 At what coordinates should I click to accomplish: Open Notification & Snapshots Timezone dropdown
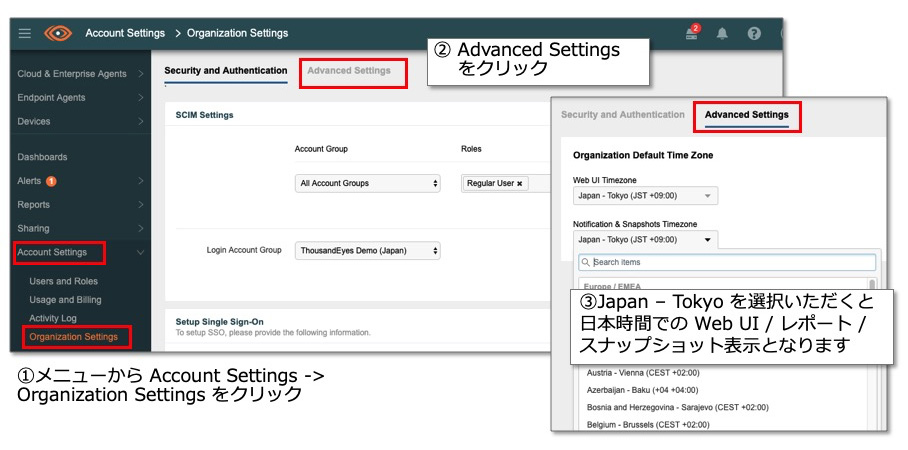click(645, 240)
